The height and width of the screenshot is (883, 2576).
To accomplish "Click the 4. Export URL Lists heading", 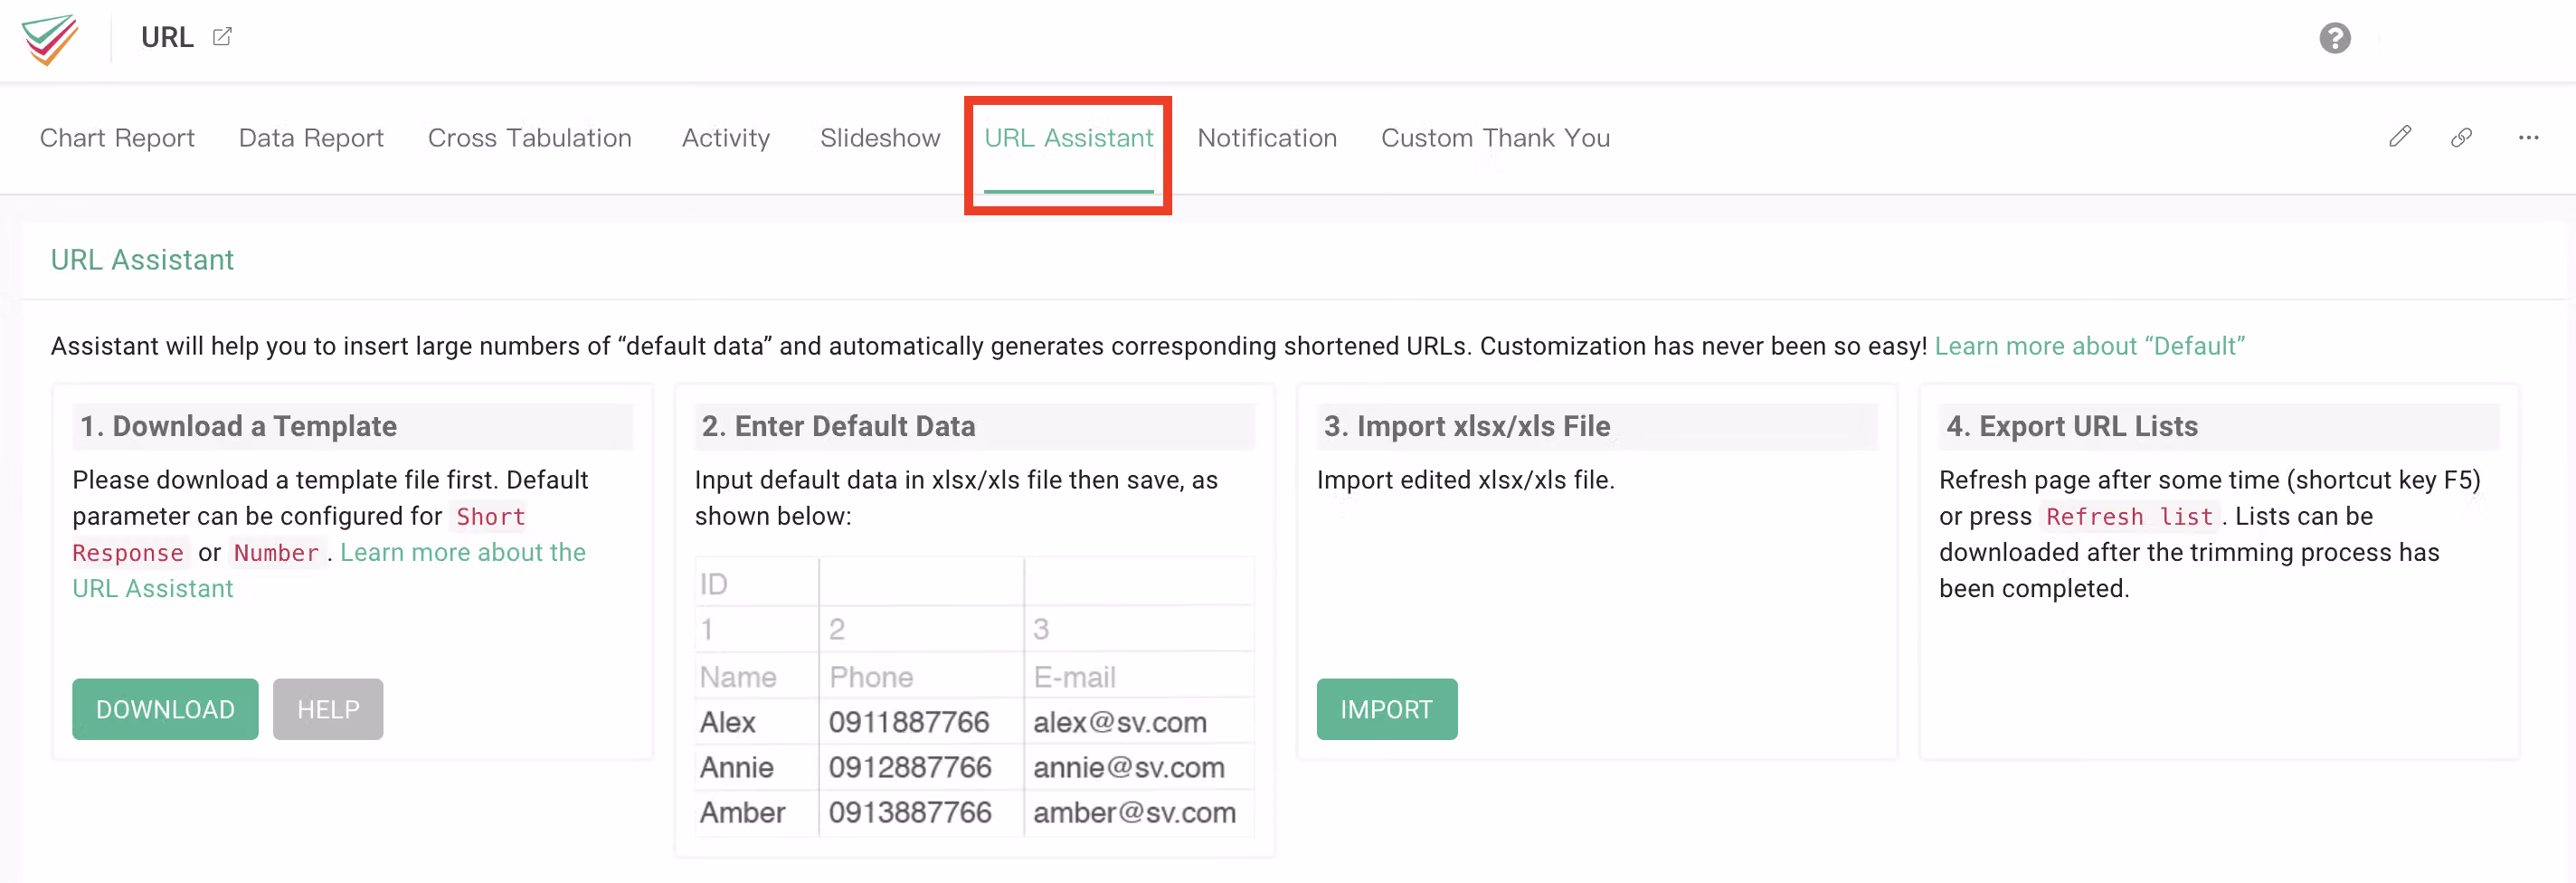I will [2071, 426].
